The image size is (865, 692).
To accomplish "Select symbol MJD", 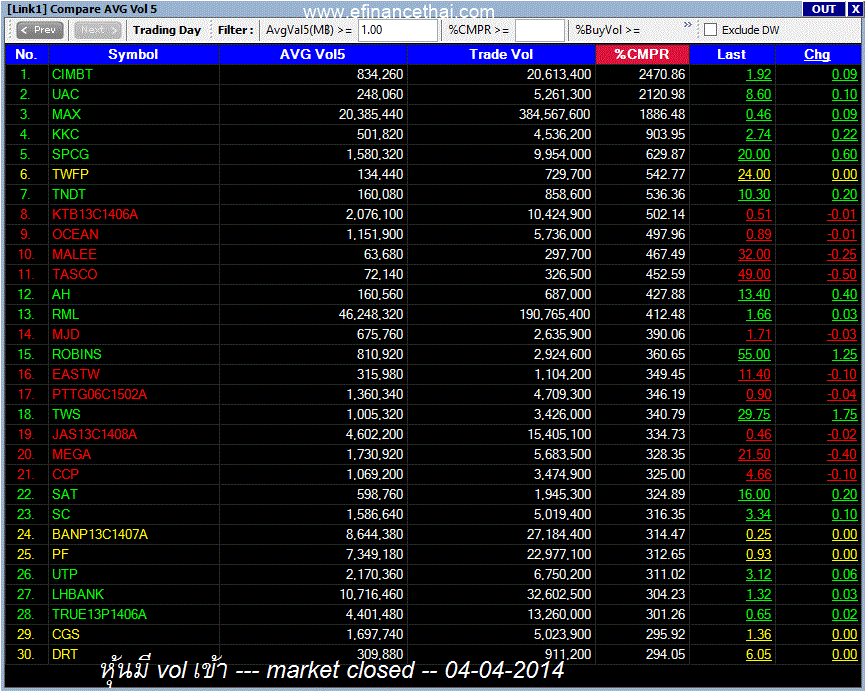I will click(x=66, y=334).
